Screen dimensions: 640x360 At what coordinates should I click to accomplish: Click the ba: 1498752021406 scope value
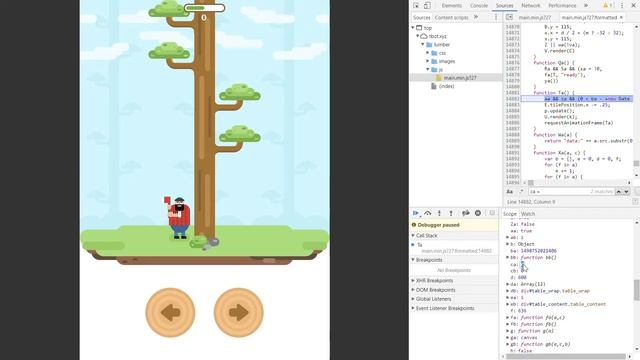[x=539, y=251]
